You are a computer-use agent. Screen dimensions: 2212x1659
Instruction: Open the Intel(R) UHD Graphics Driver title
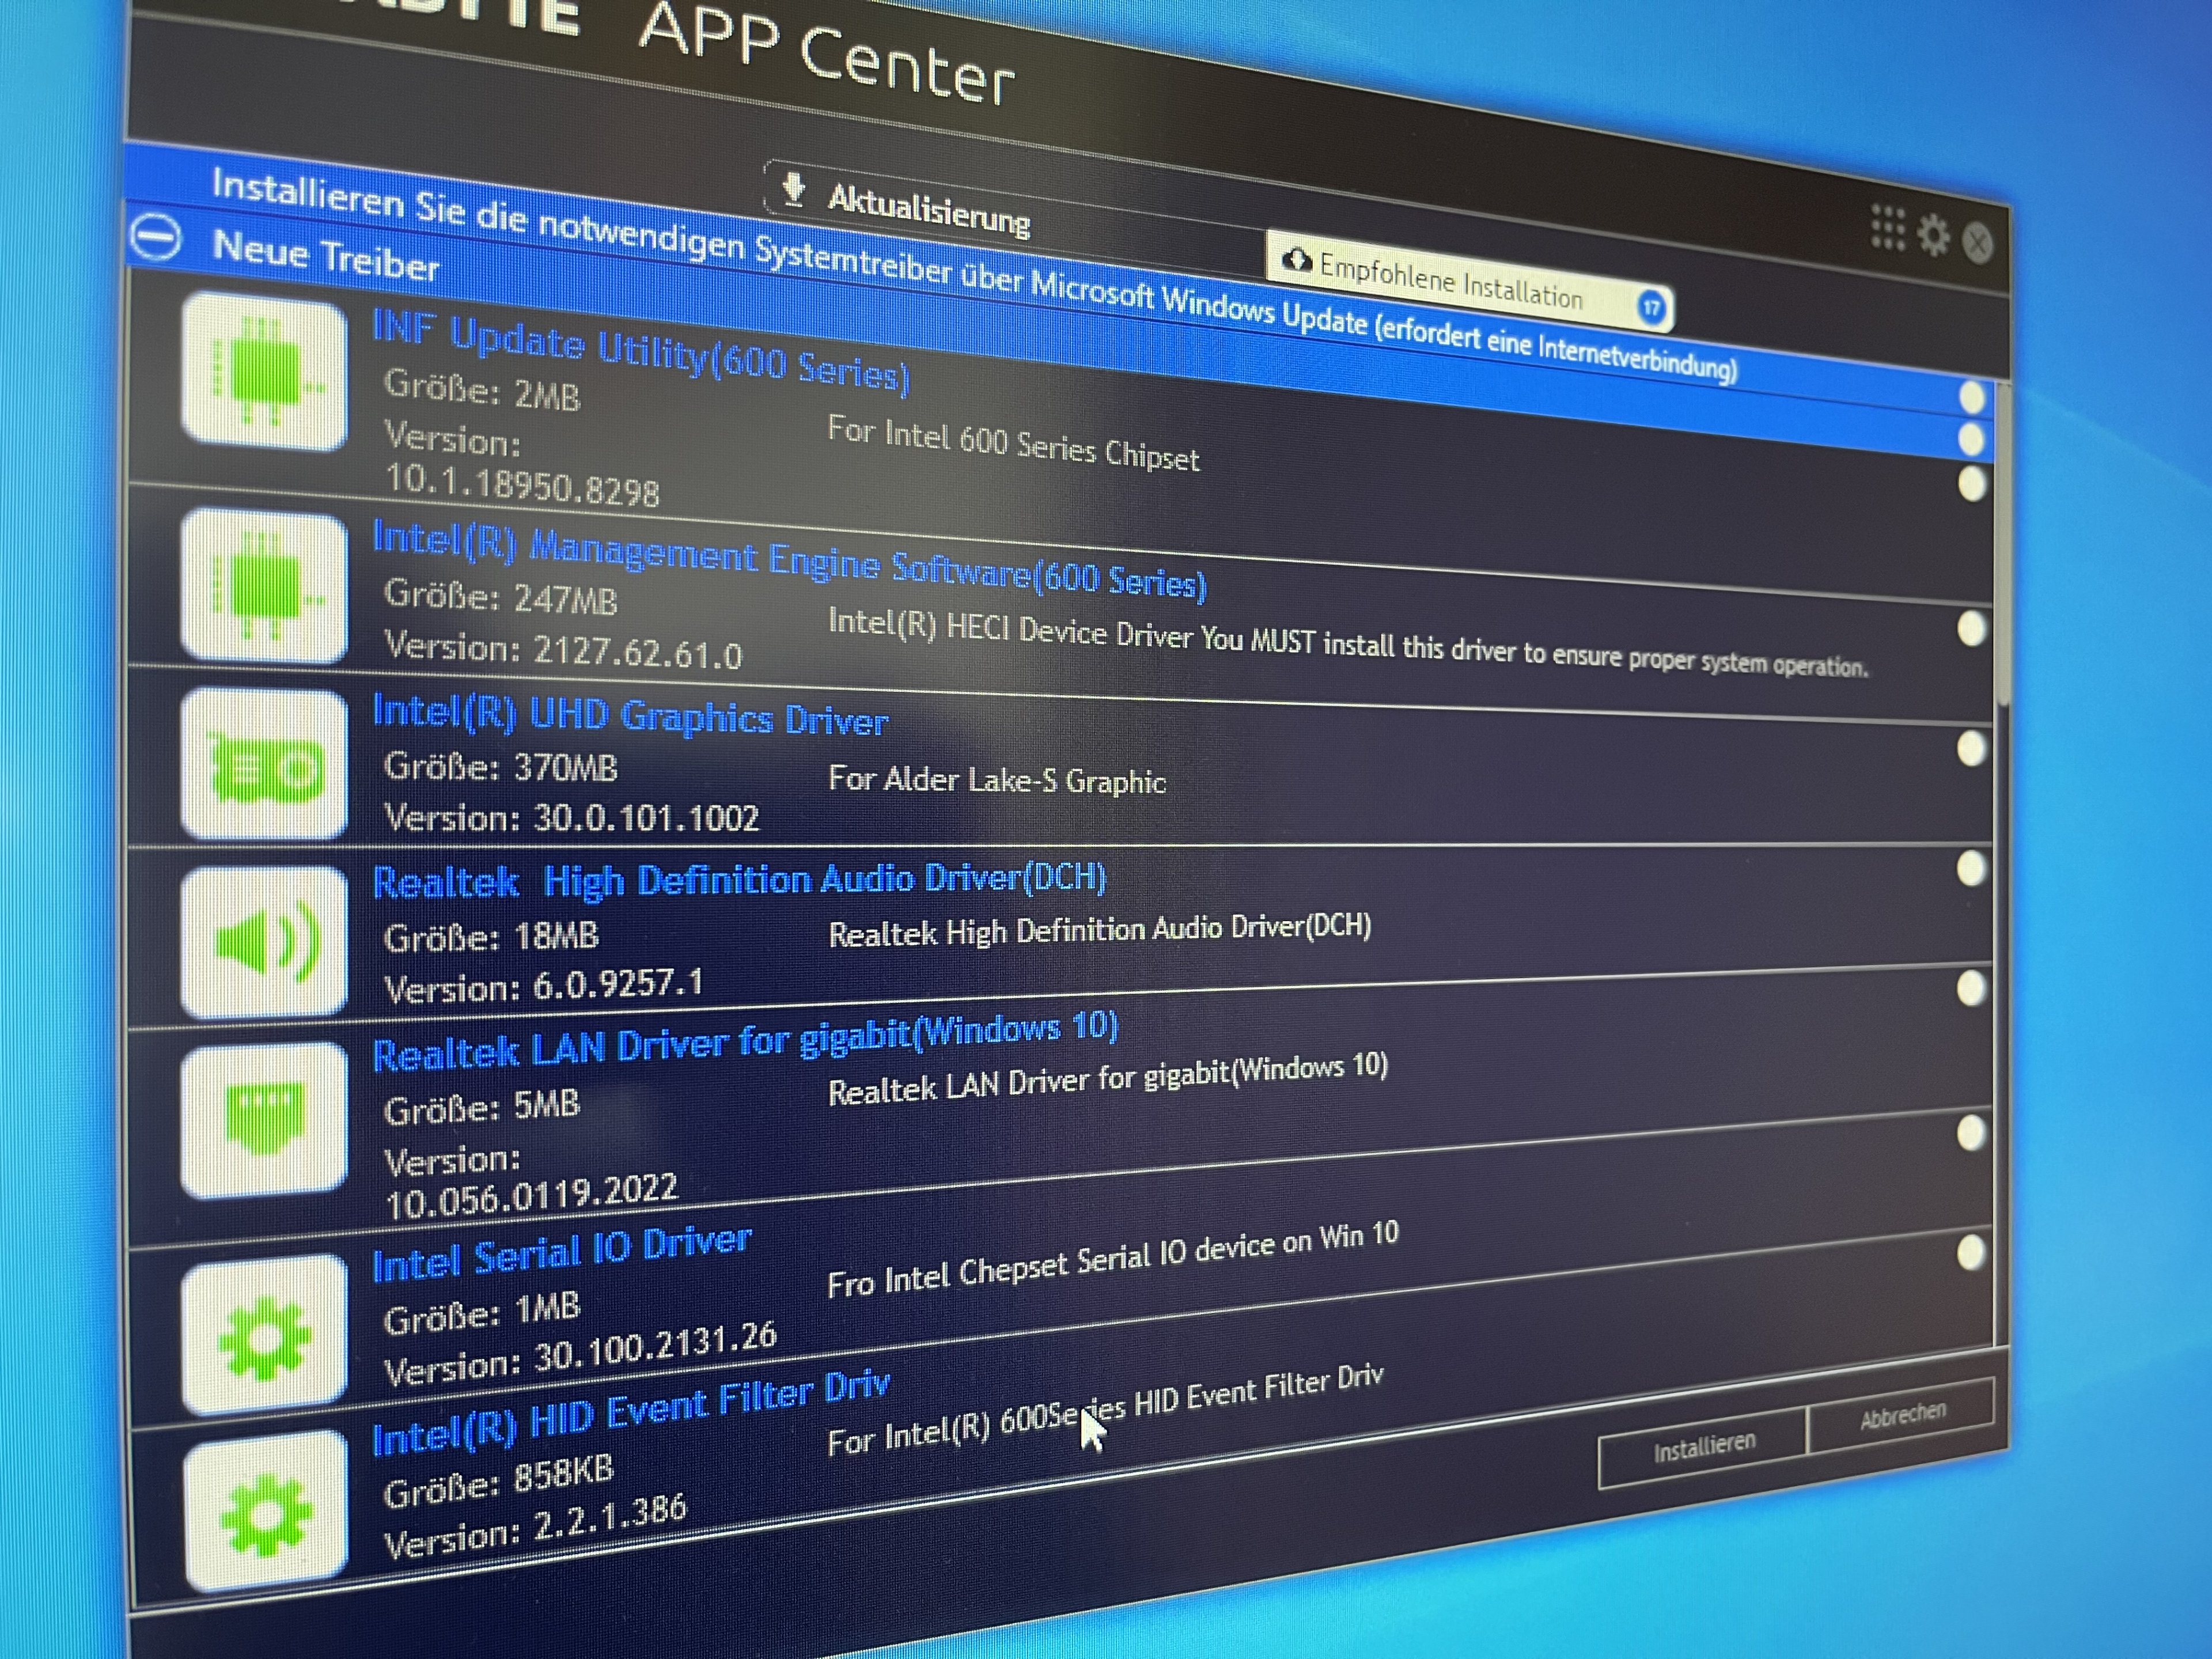coord(630,716)
